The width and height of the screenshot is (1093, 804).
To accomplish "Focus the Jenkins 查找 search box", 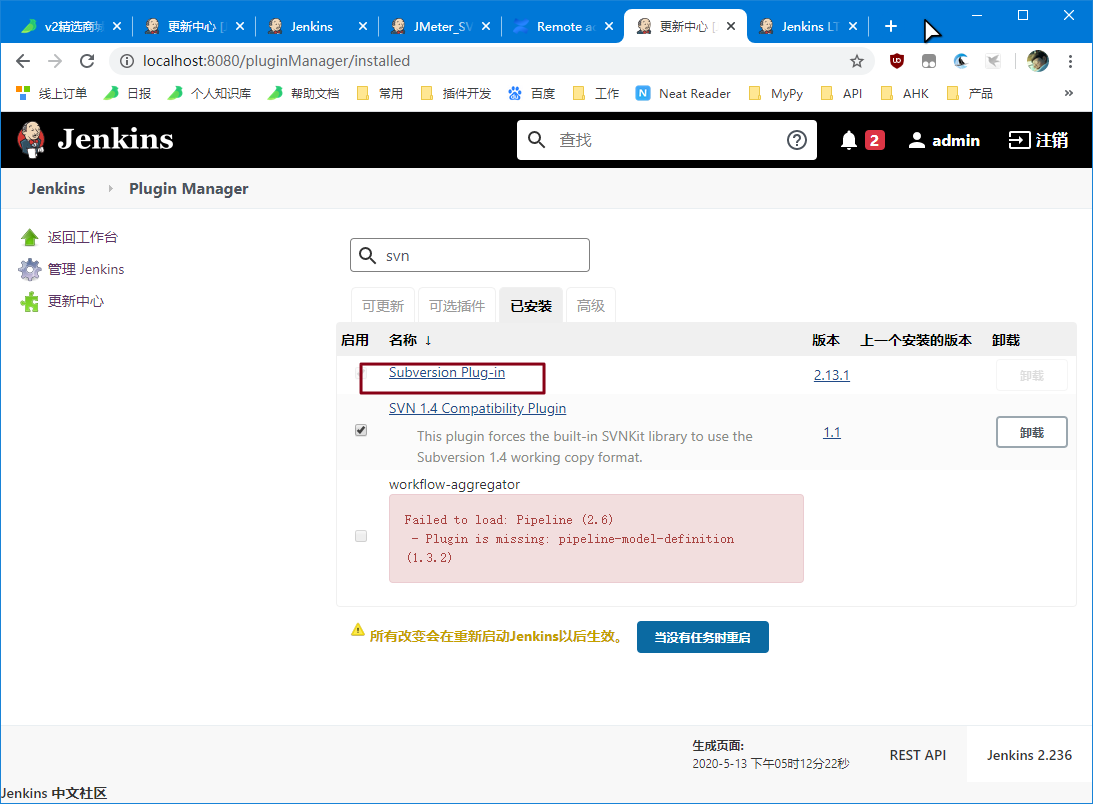I will pyautogui.click(x=667, y=140).
